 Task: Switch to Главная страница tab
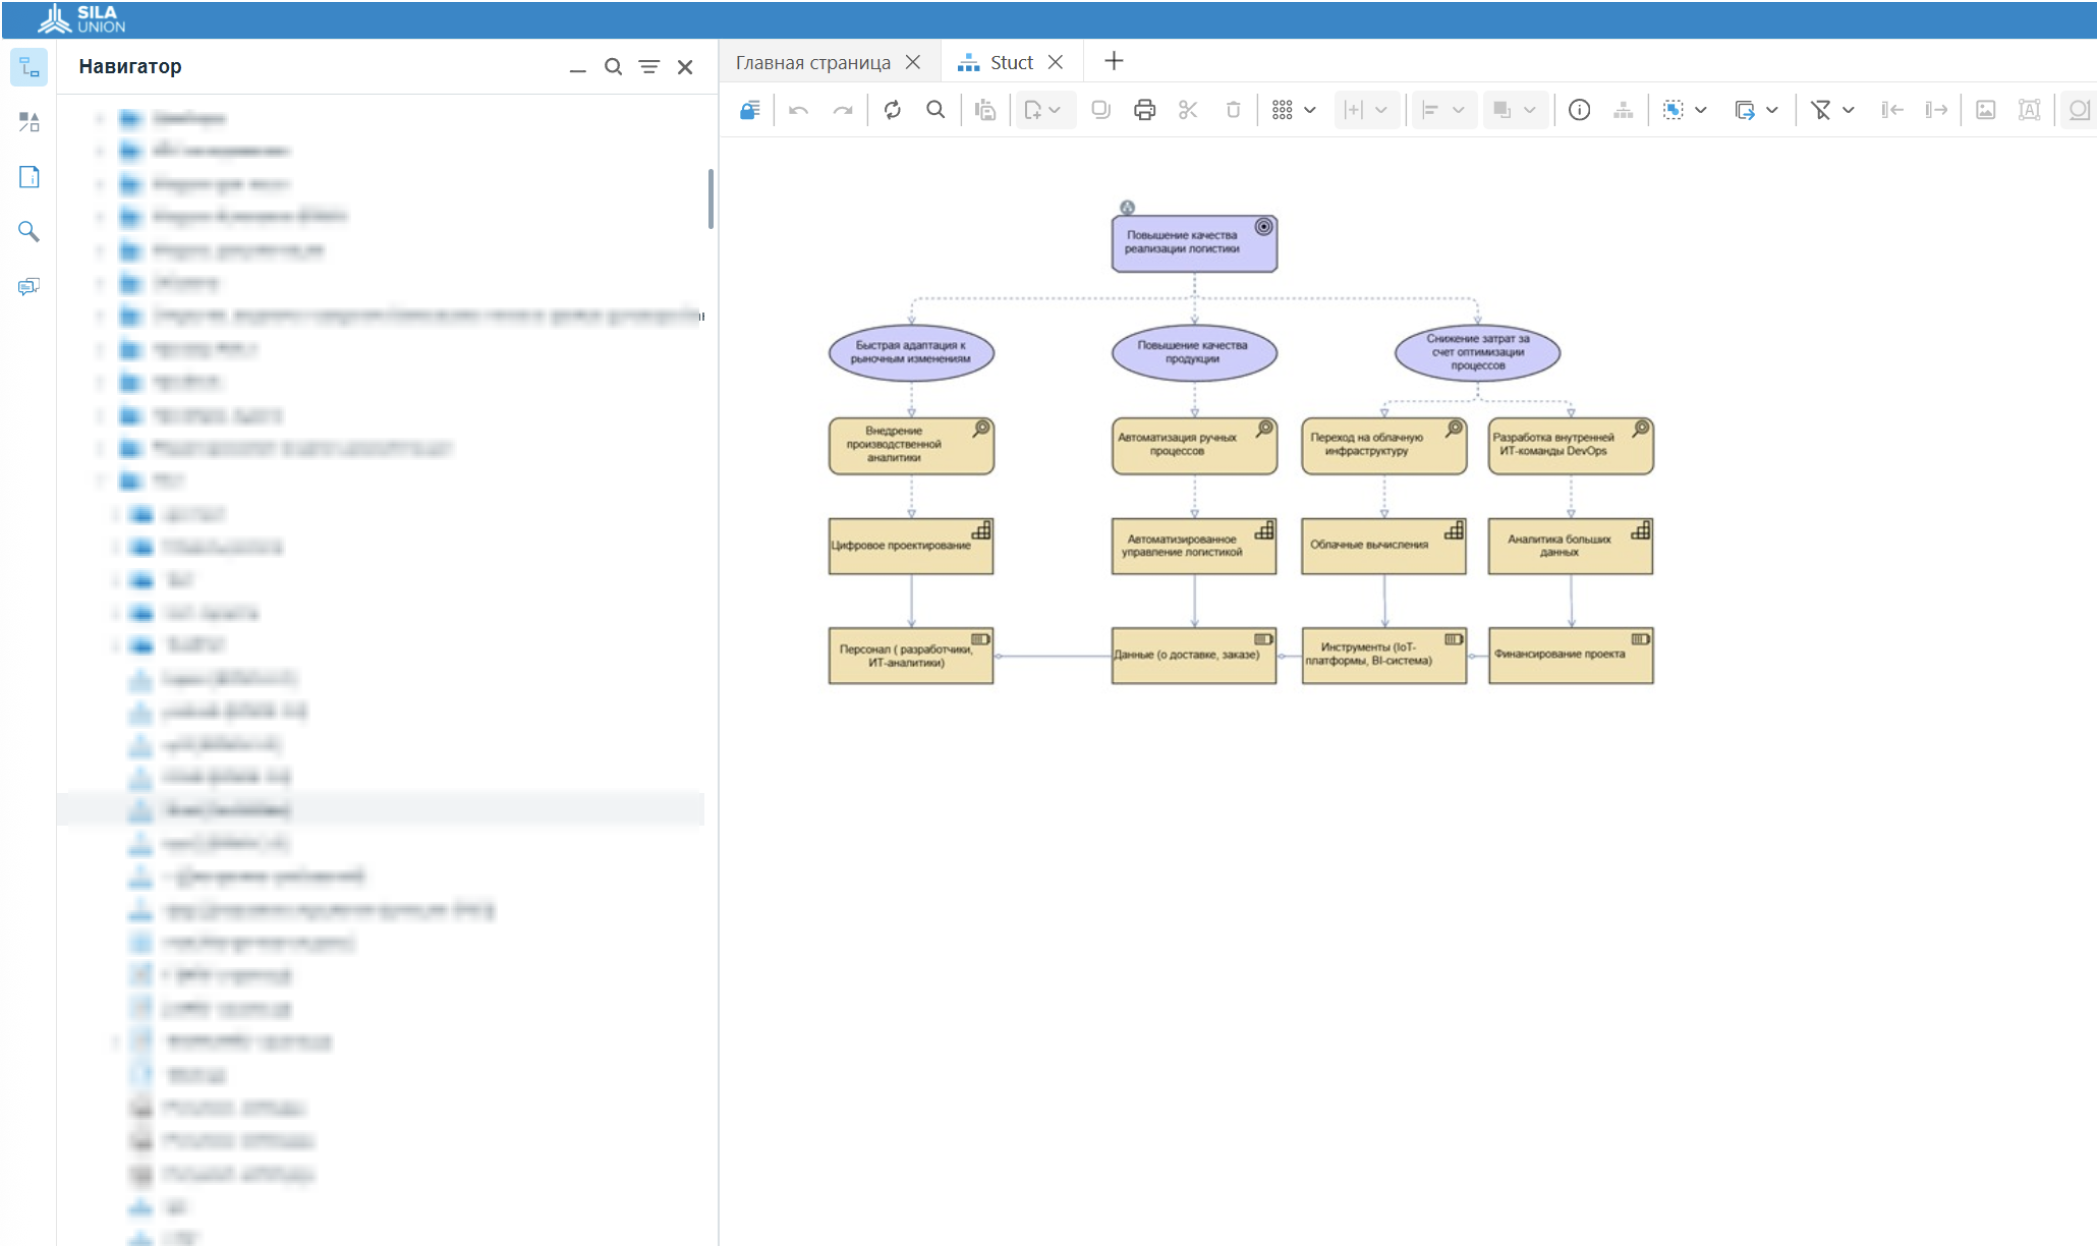coord(813,62)
